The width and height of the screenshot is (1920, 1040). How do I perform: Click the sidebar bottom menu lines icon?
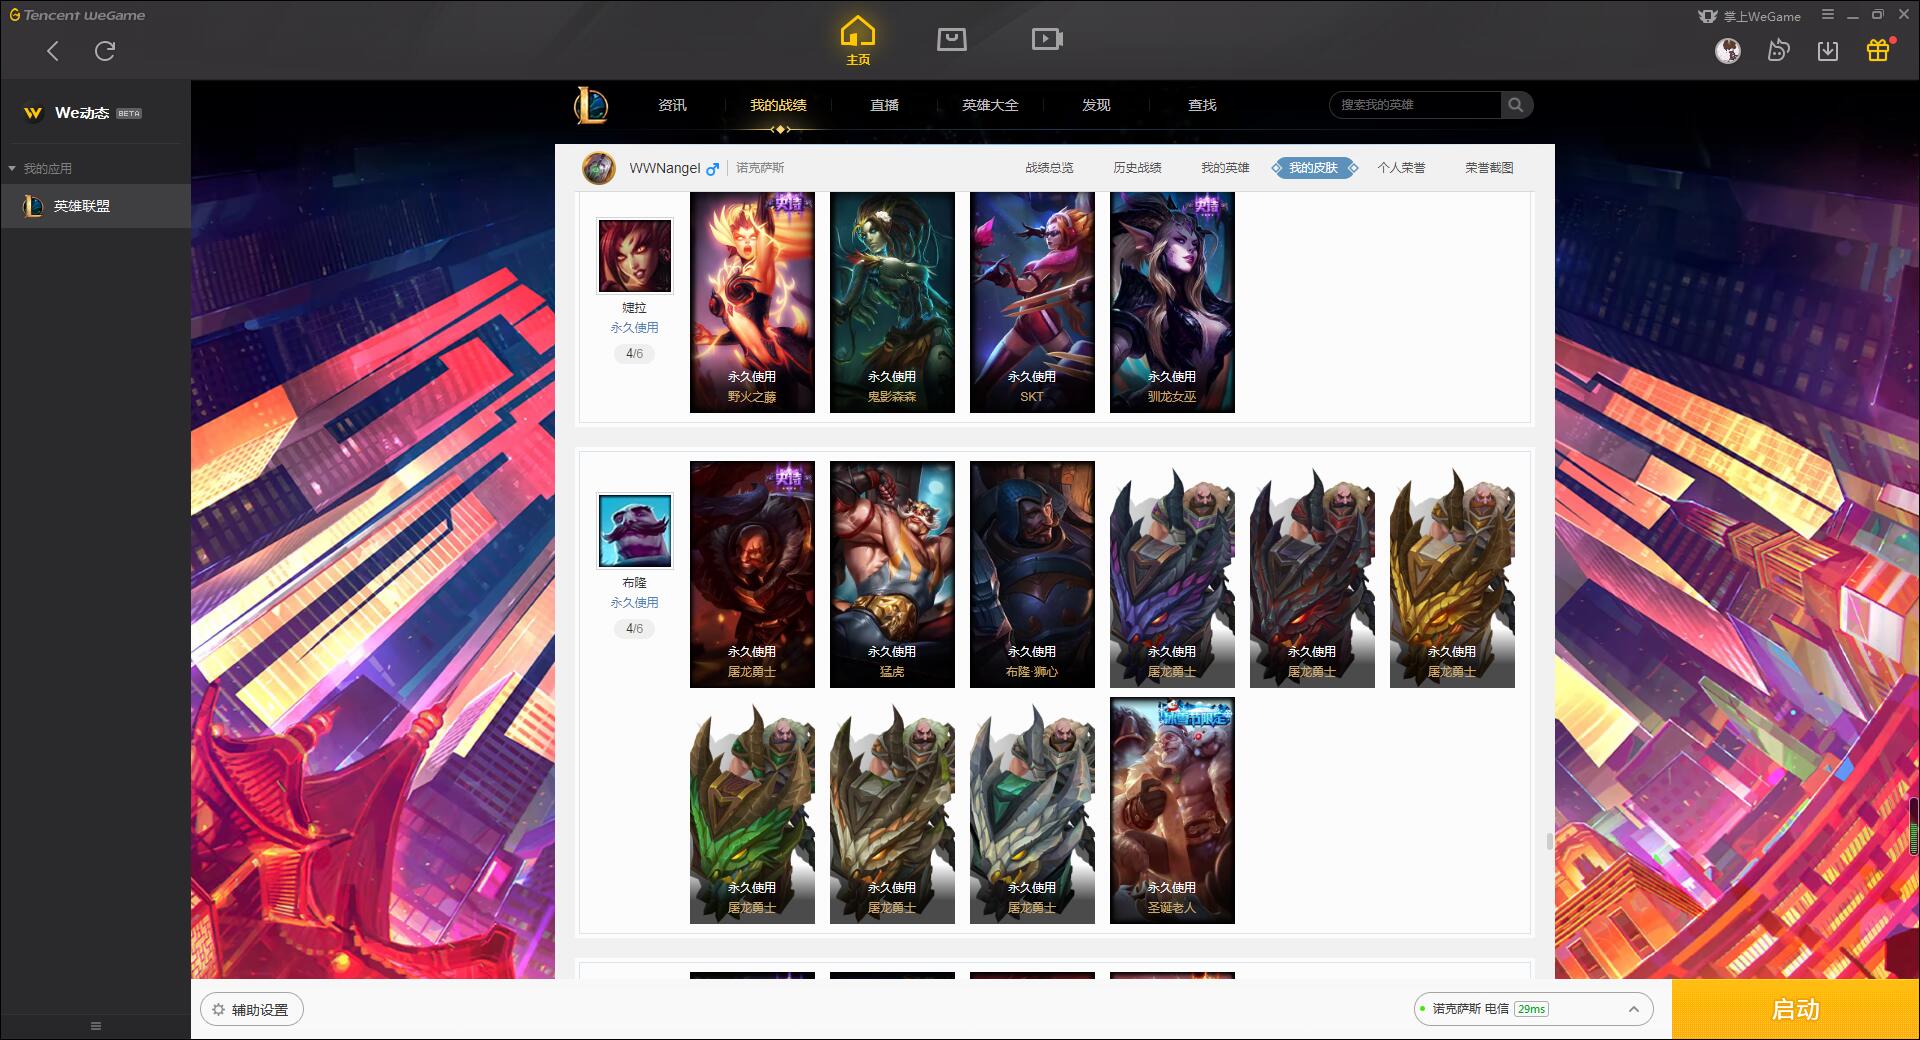[96, 1026]
